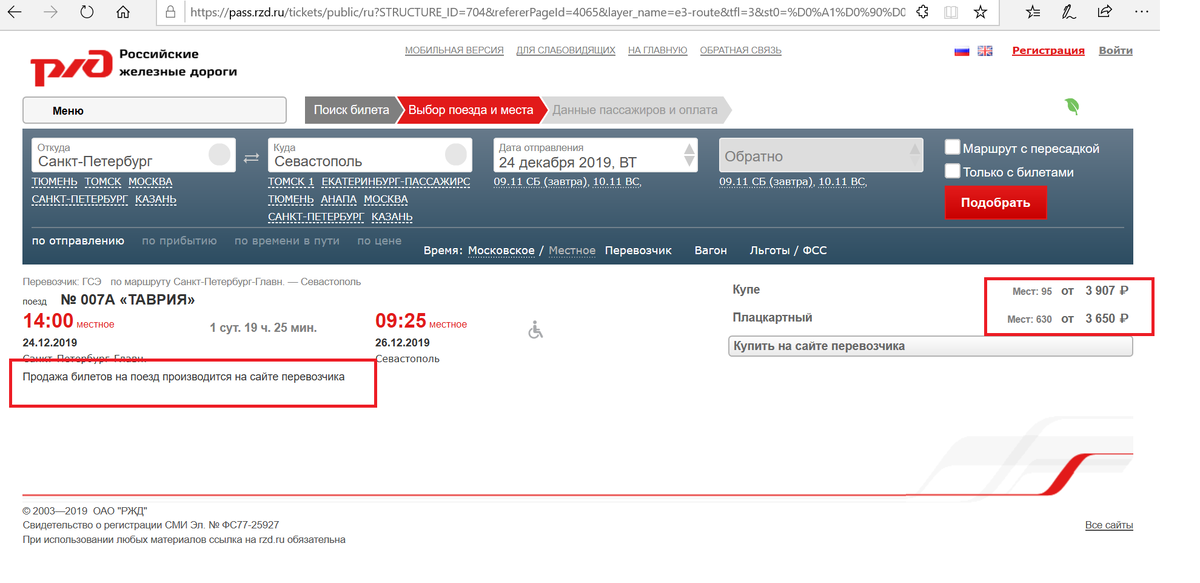This screenshot has height=583, width=1200.
Task: Click the browser forward arrow
Action: [50, 13]
